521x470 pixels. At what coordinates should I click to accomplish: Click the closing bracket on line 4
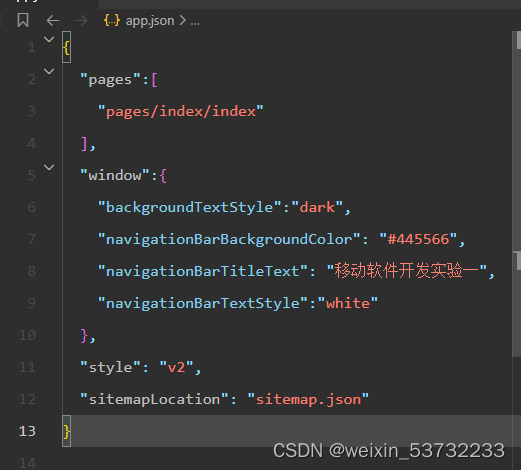pyautogui.click(x=84, y=144)
